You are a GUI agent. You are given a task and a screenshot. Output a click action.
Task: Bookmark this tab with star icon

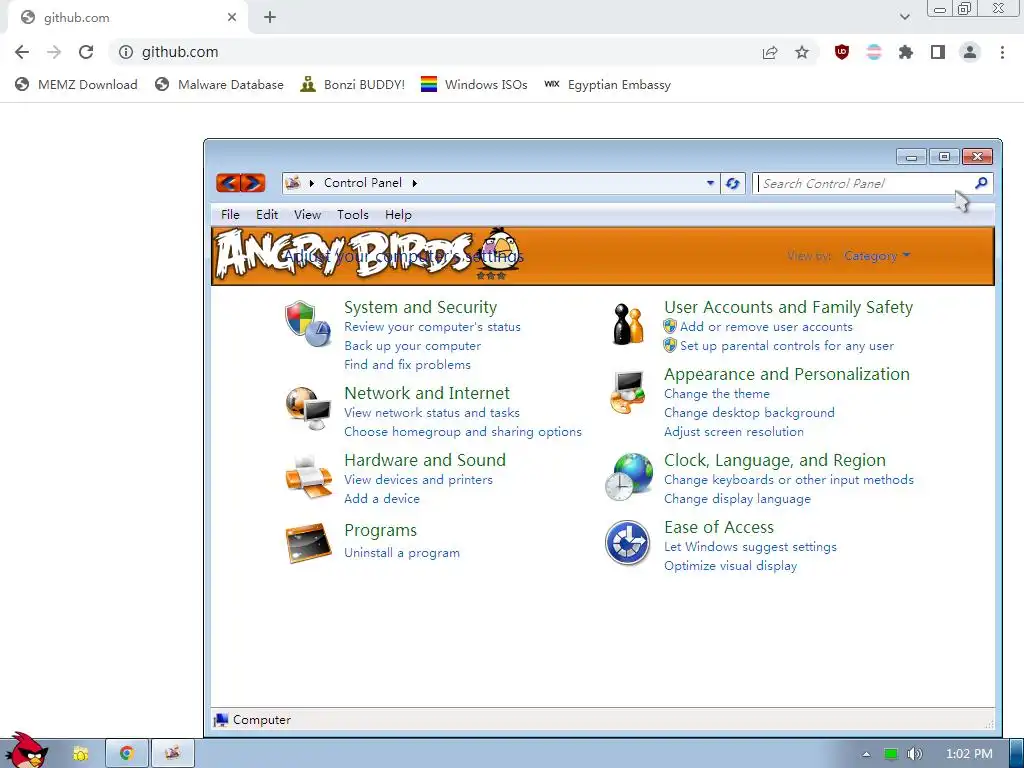point(802,52)
